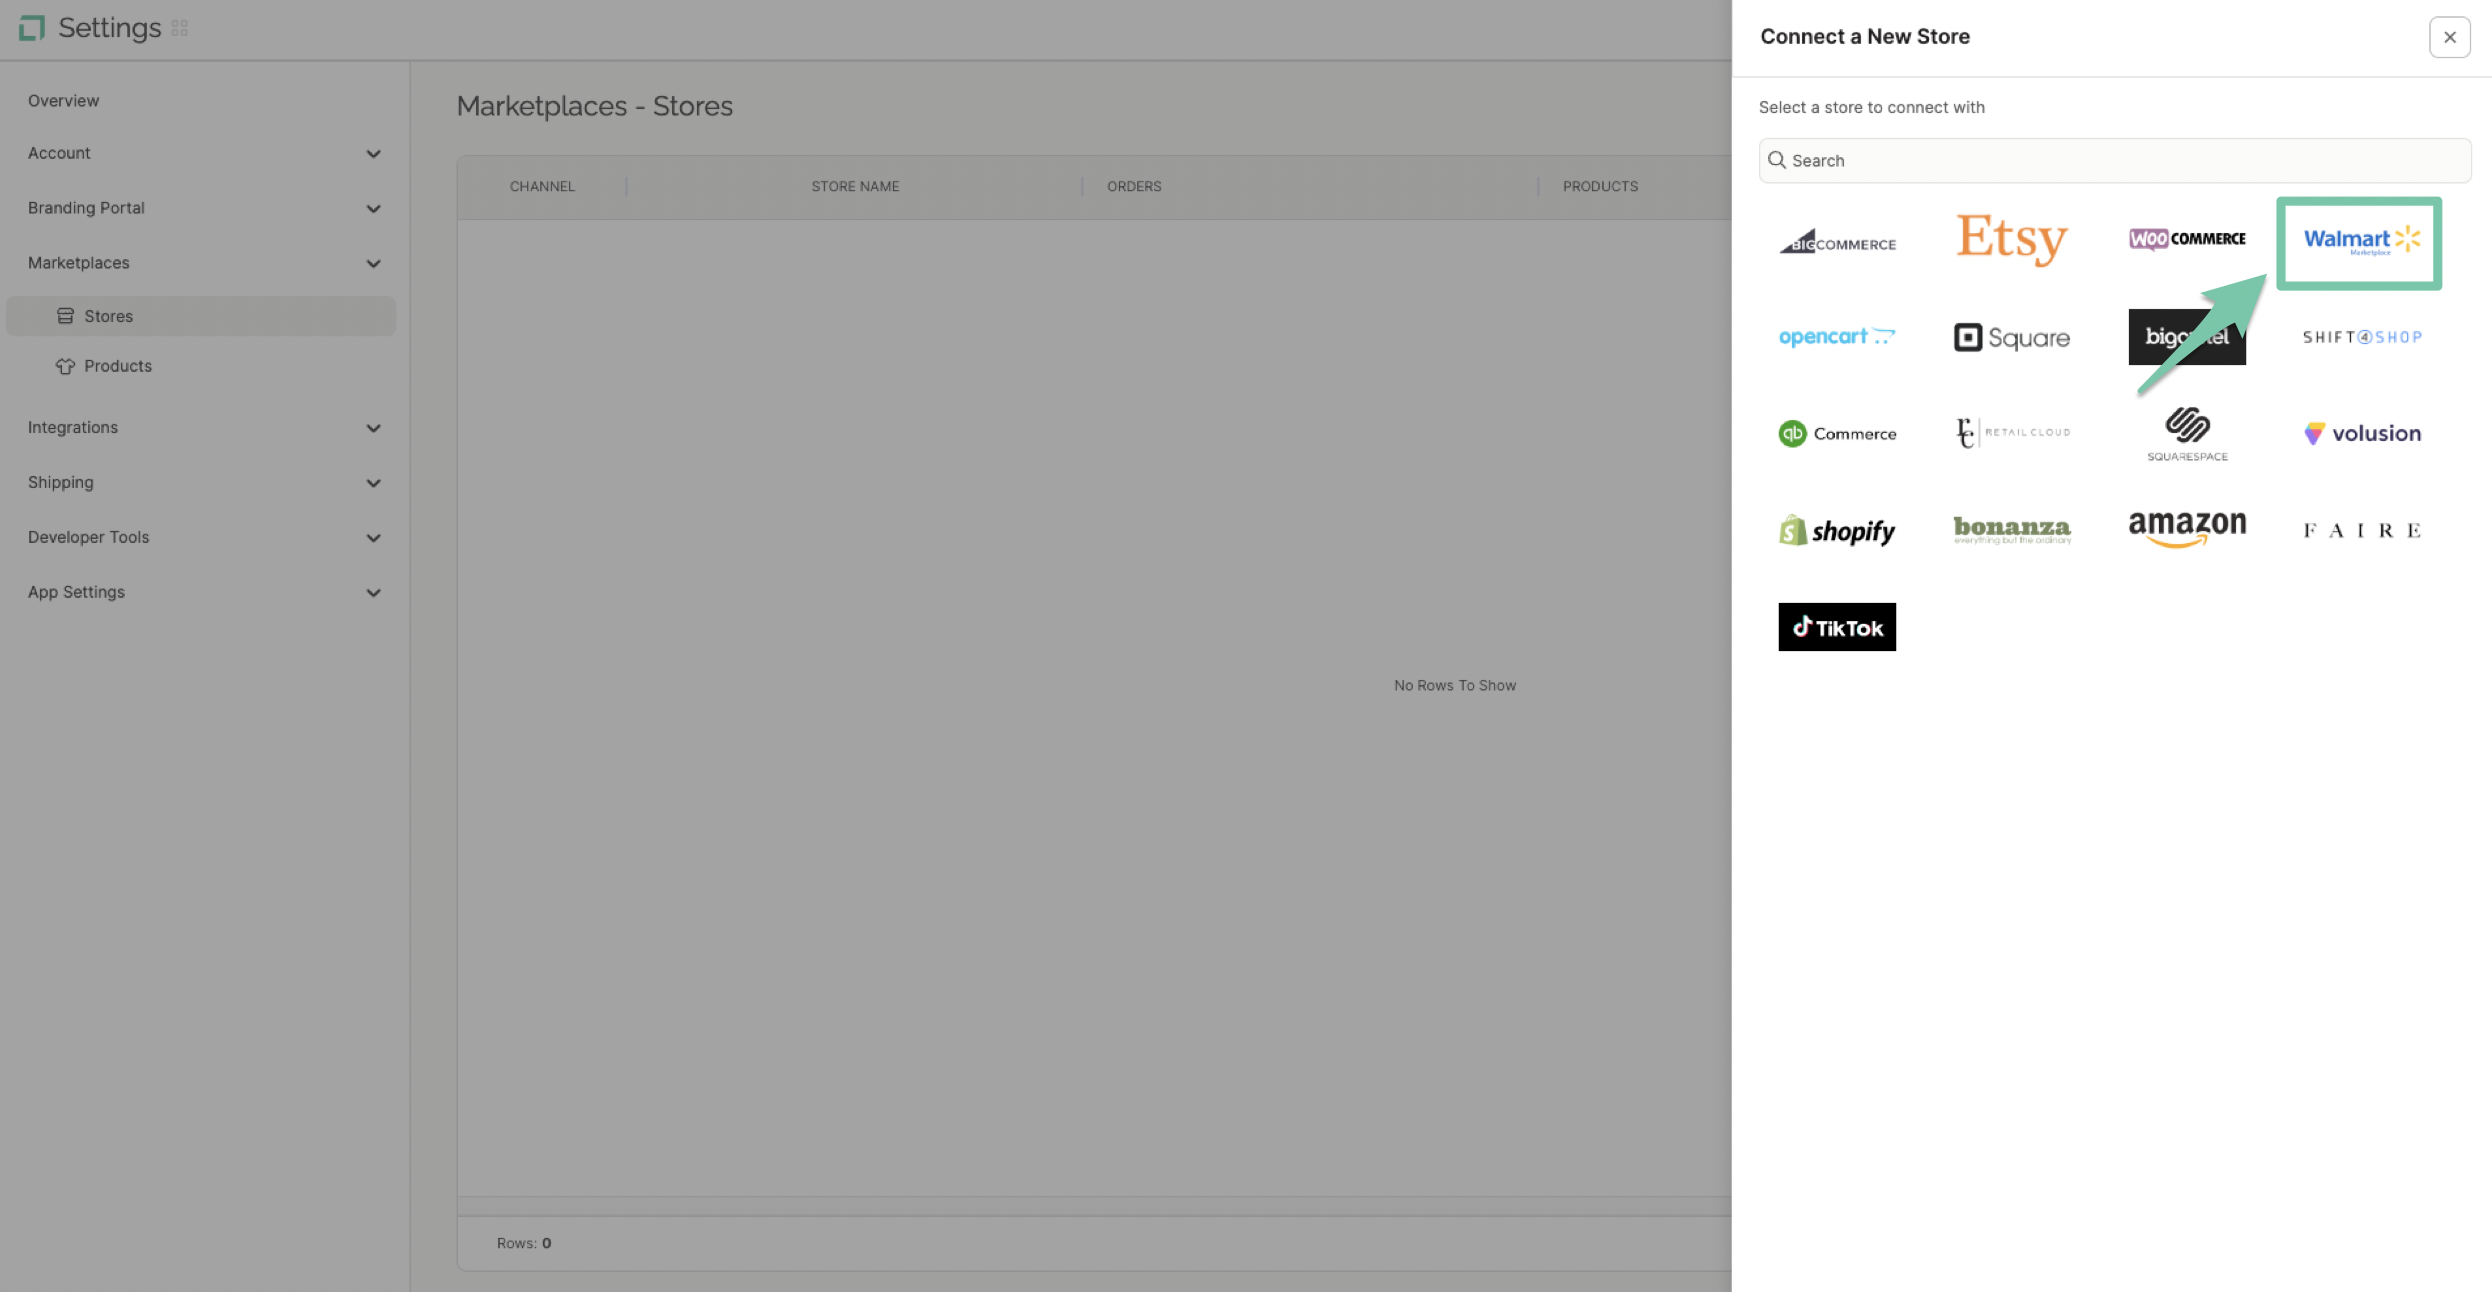Image resolution: width=2492 pixels, height=1292 pixels.
Task: Choose the Square store logo
Action: coord(2012,337)
